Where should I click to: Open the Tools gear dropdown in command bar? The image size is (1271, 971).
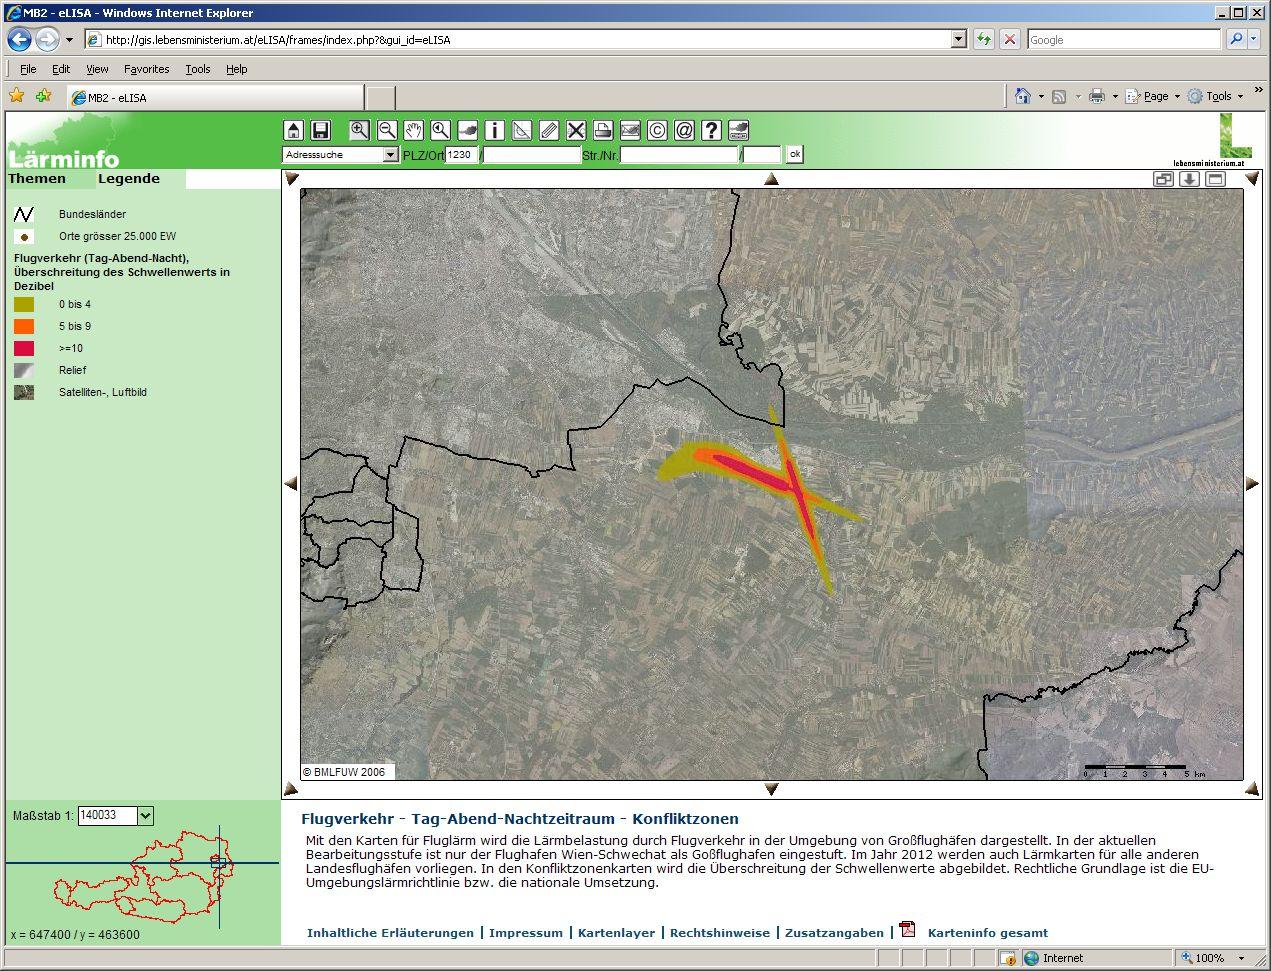pos(1215,96)
